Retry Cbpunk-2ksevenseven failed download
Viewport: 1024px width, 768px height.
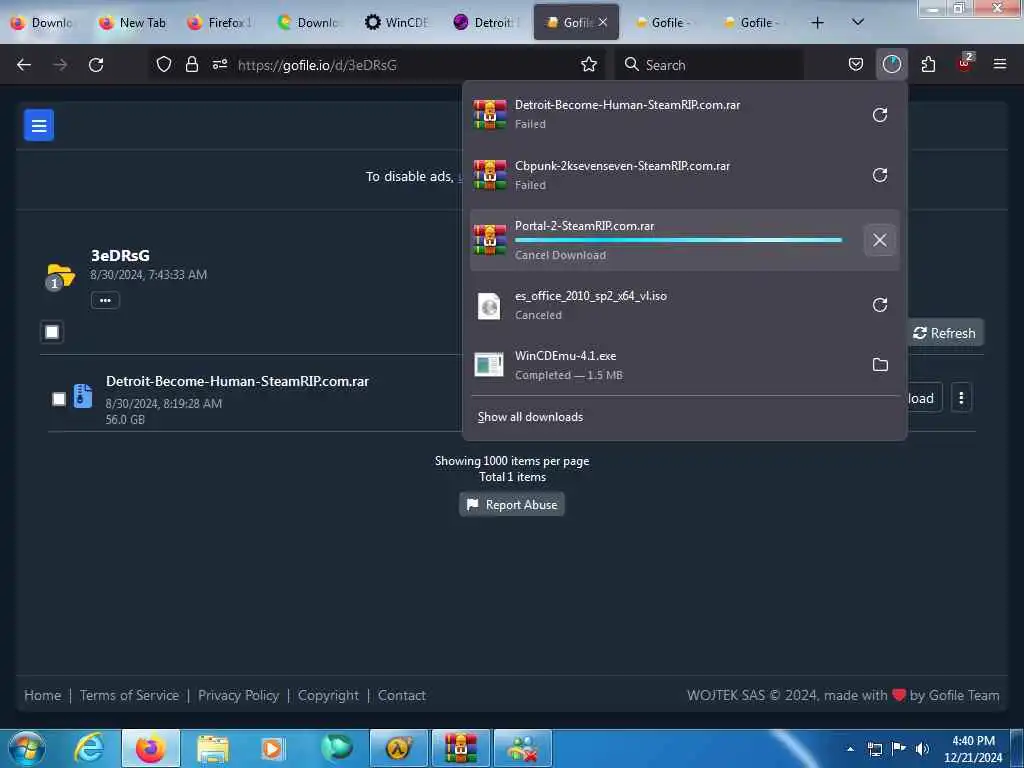pyautogui.click(x=880, y=175)
